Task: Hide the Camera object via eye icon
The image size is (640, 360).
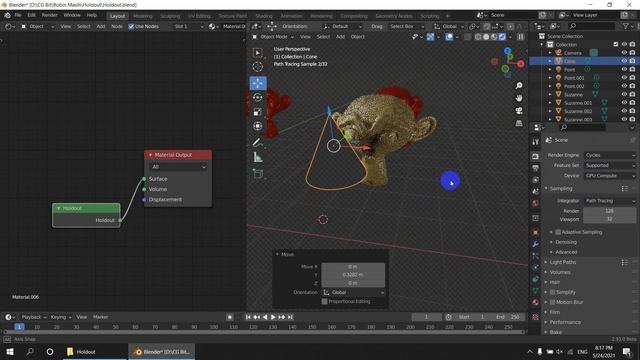Action: (624, 53)
